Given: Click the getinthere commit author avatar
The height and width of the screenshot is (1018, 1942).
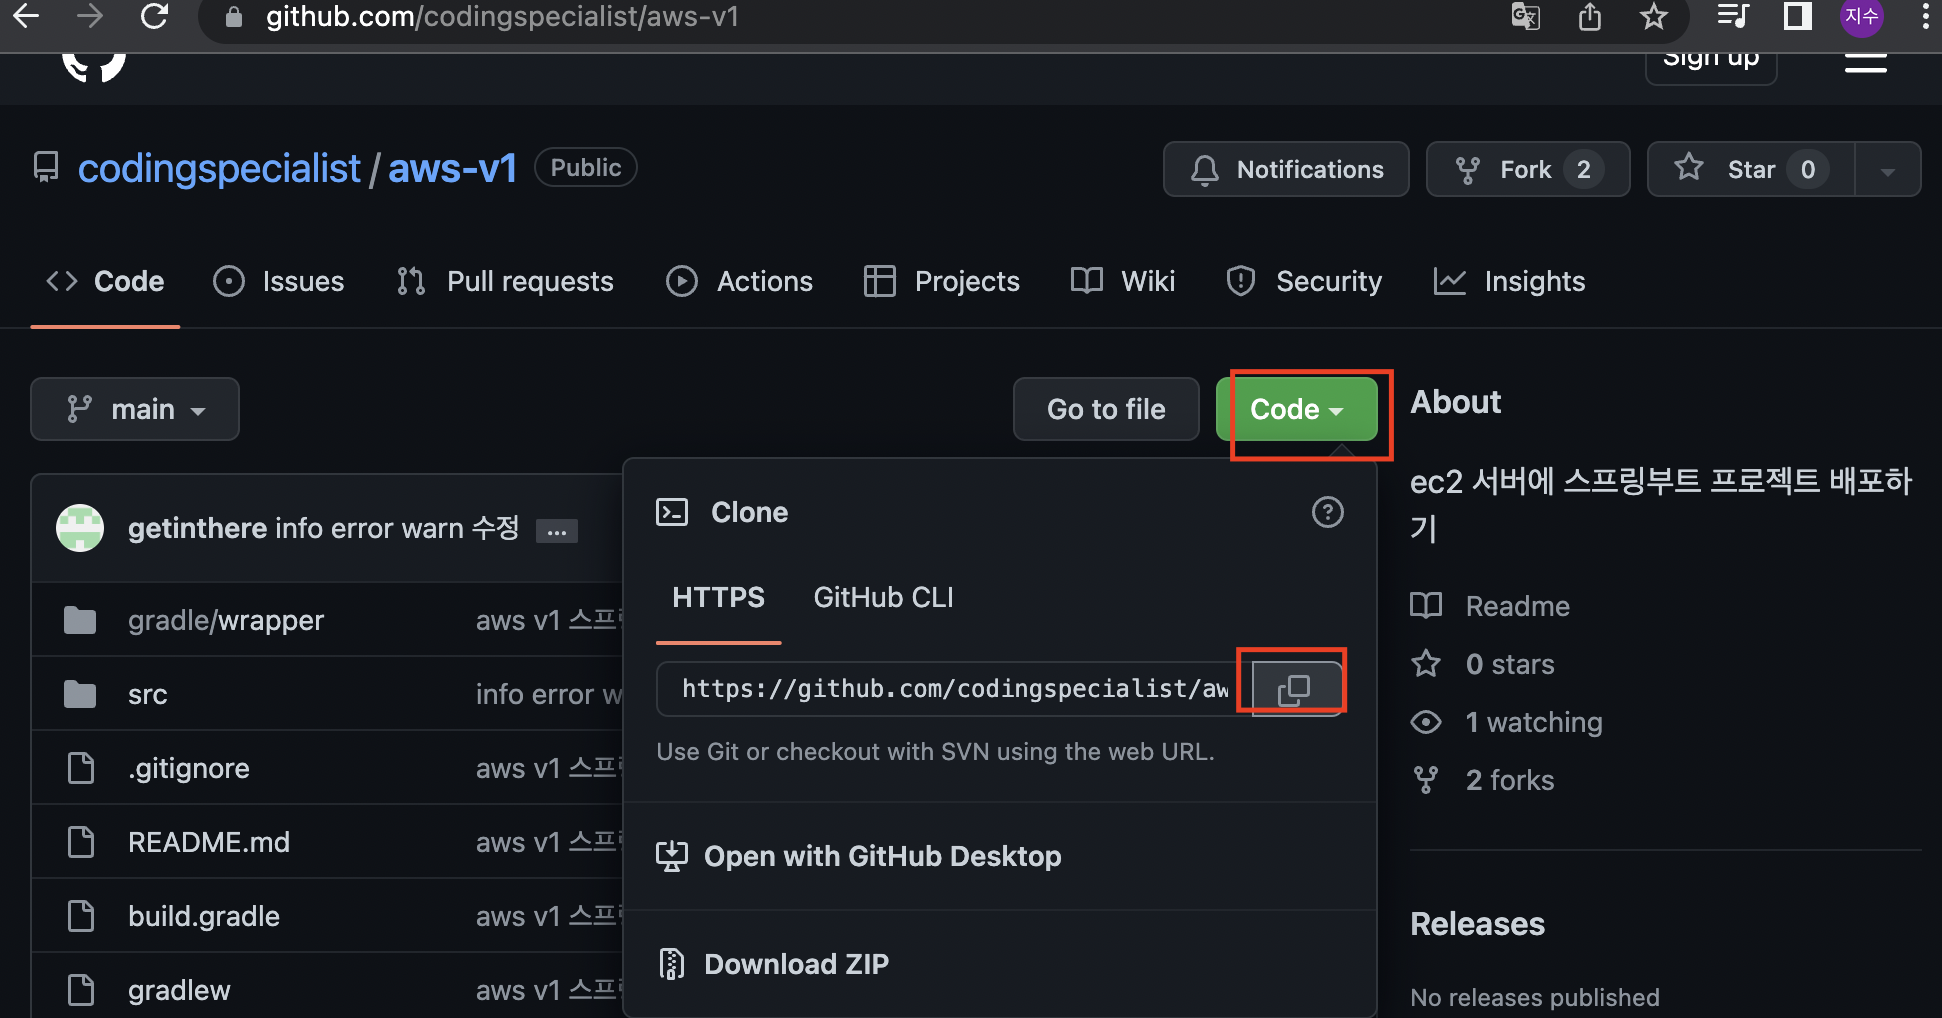Looking at the screenshot, I should [x=80, y=528].
